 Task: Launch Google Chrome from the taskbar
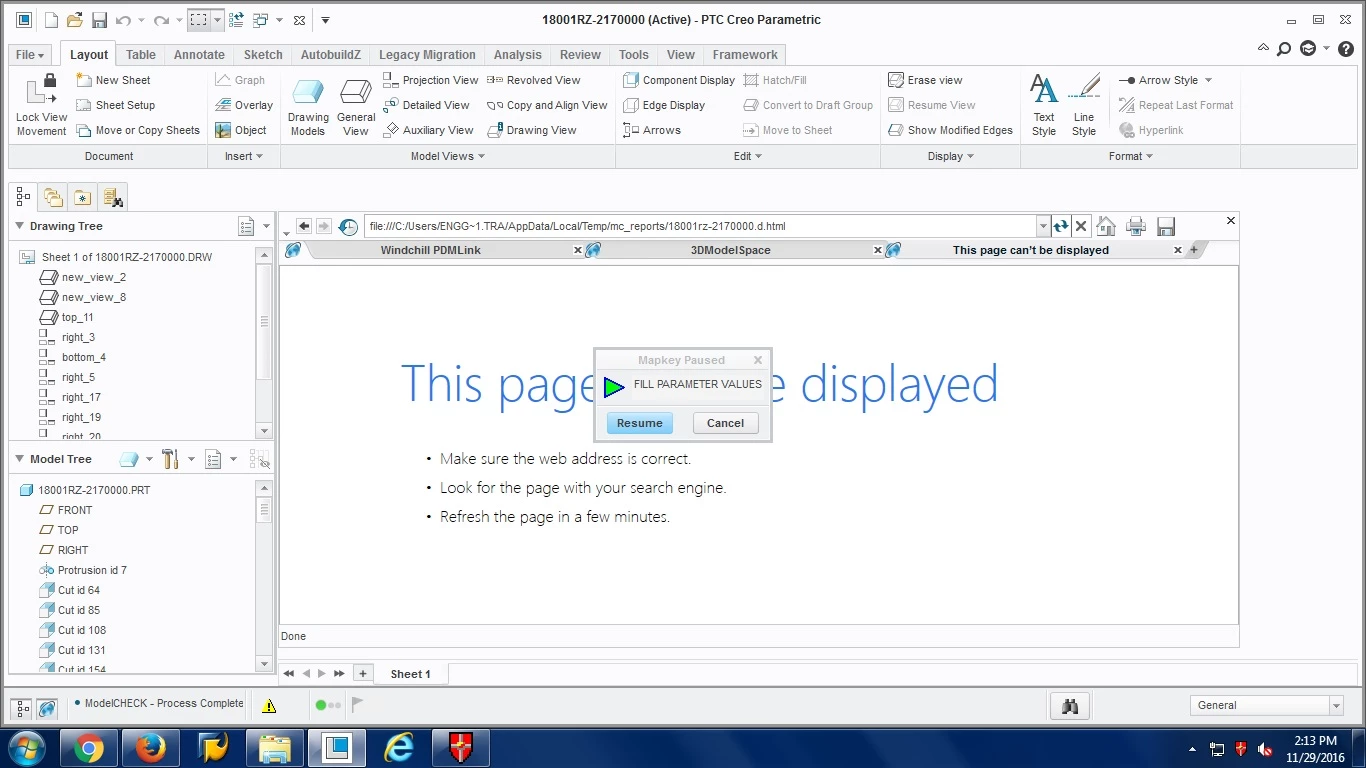pos(88,748)
